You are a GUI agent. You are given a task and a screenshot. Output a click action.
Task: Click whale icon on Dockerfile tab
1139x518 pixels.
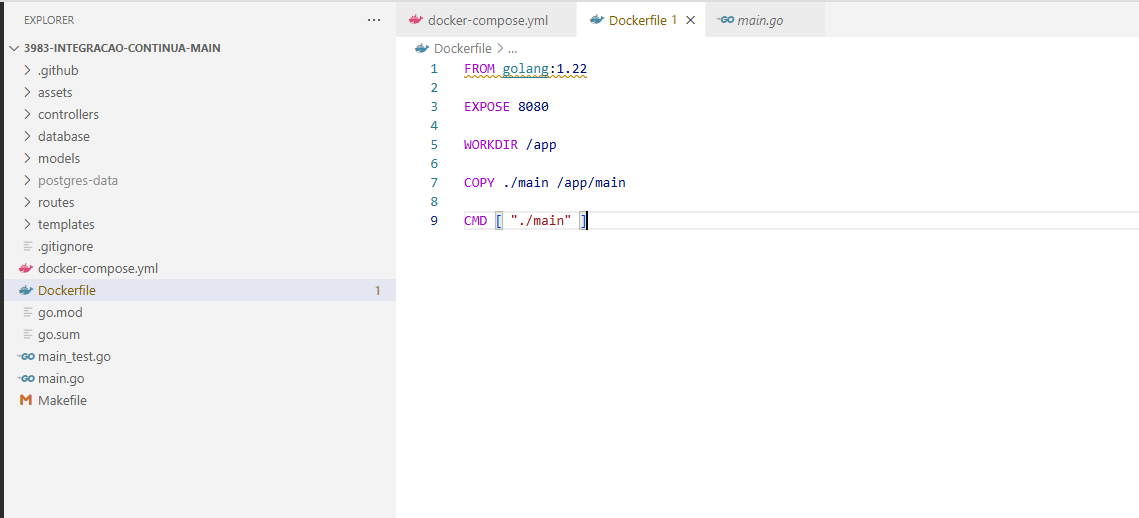[x=596, y=20]
